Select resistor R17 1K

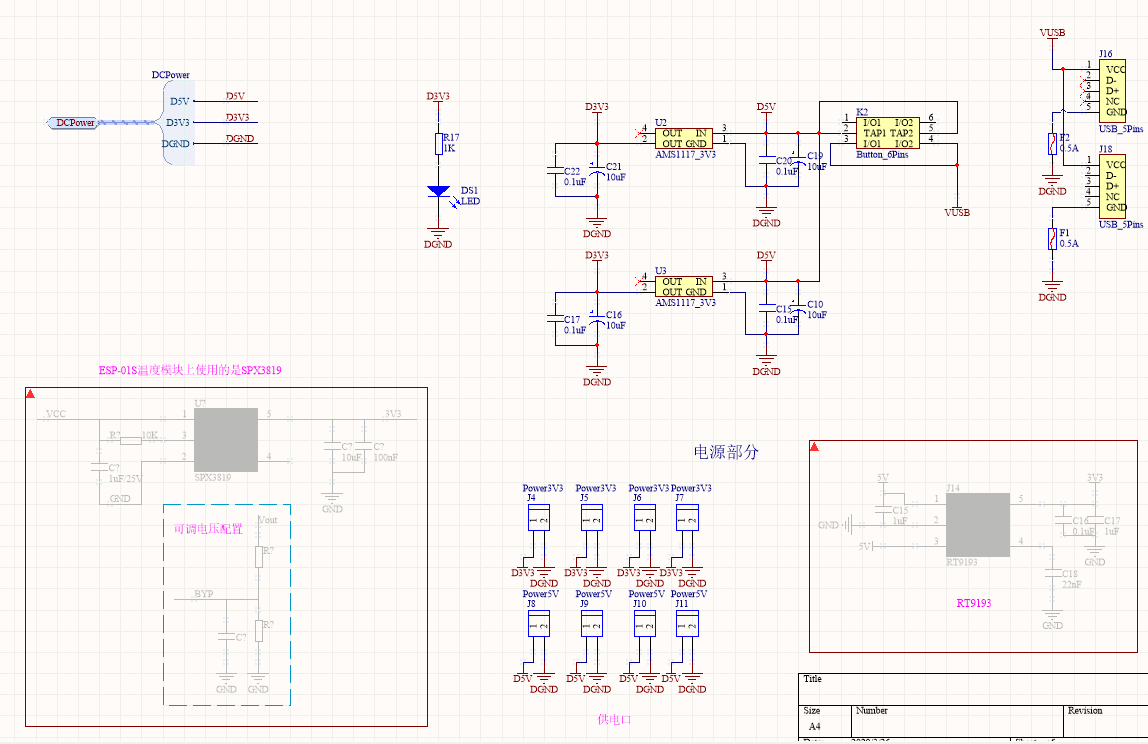[439, 144]
